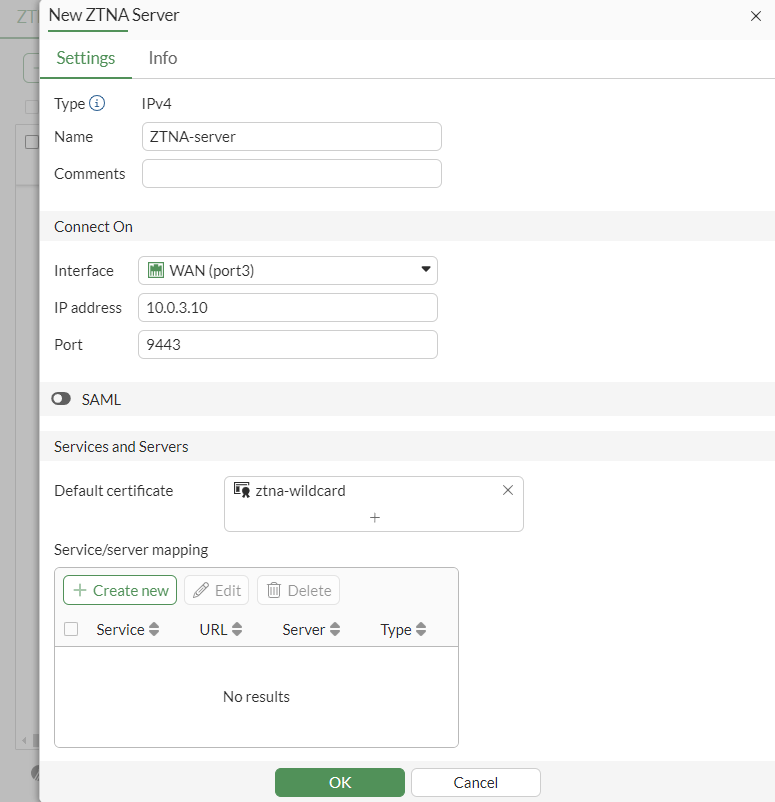Sort the mapping table by URL

[x=237, y=630]
